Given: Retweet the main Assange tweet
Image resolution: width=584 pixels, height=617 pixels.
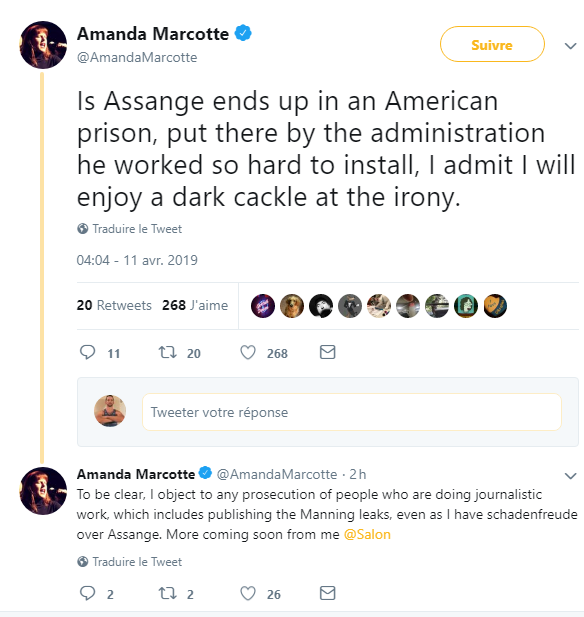Looking at the screenshot, I should [x=167, y=352].
